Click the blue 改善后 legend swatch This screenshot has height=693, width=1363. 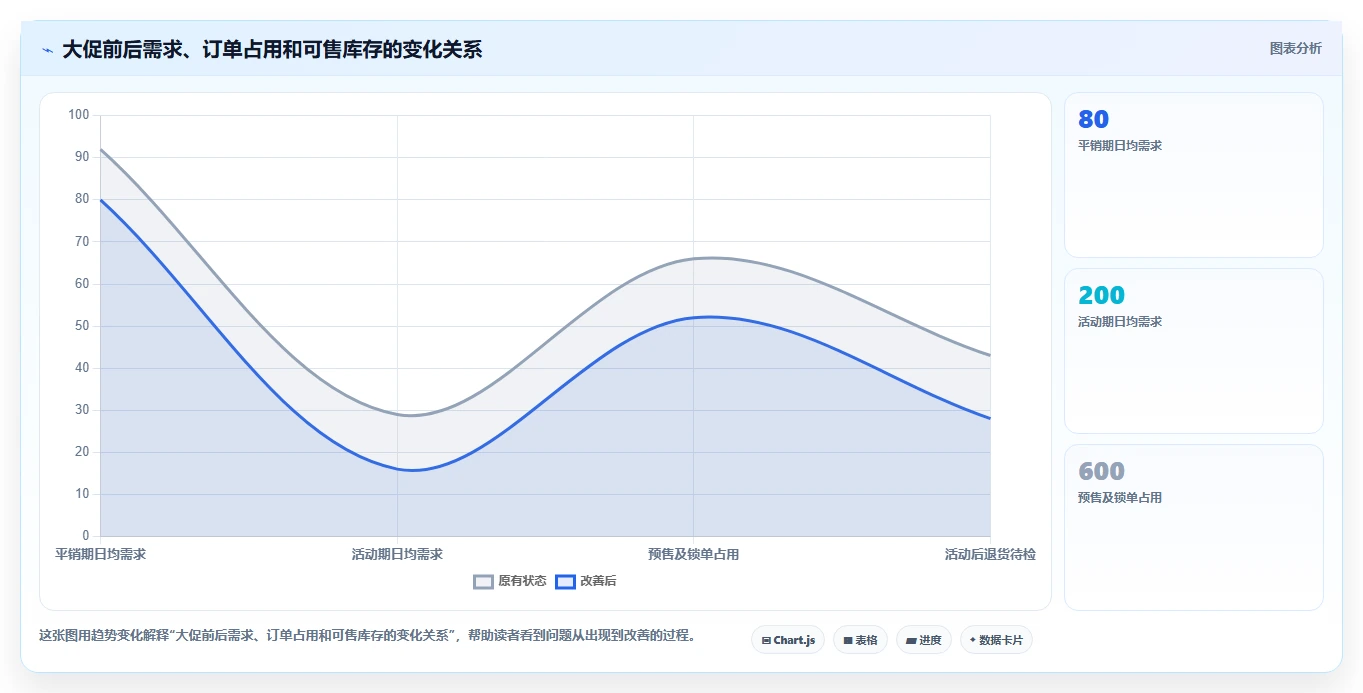tap(565, 581)
